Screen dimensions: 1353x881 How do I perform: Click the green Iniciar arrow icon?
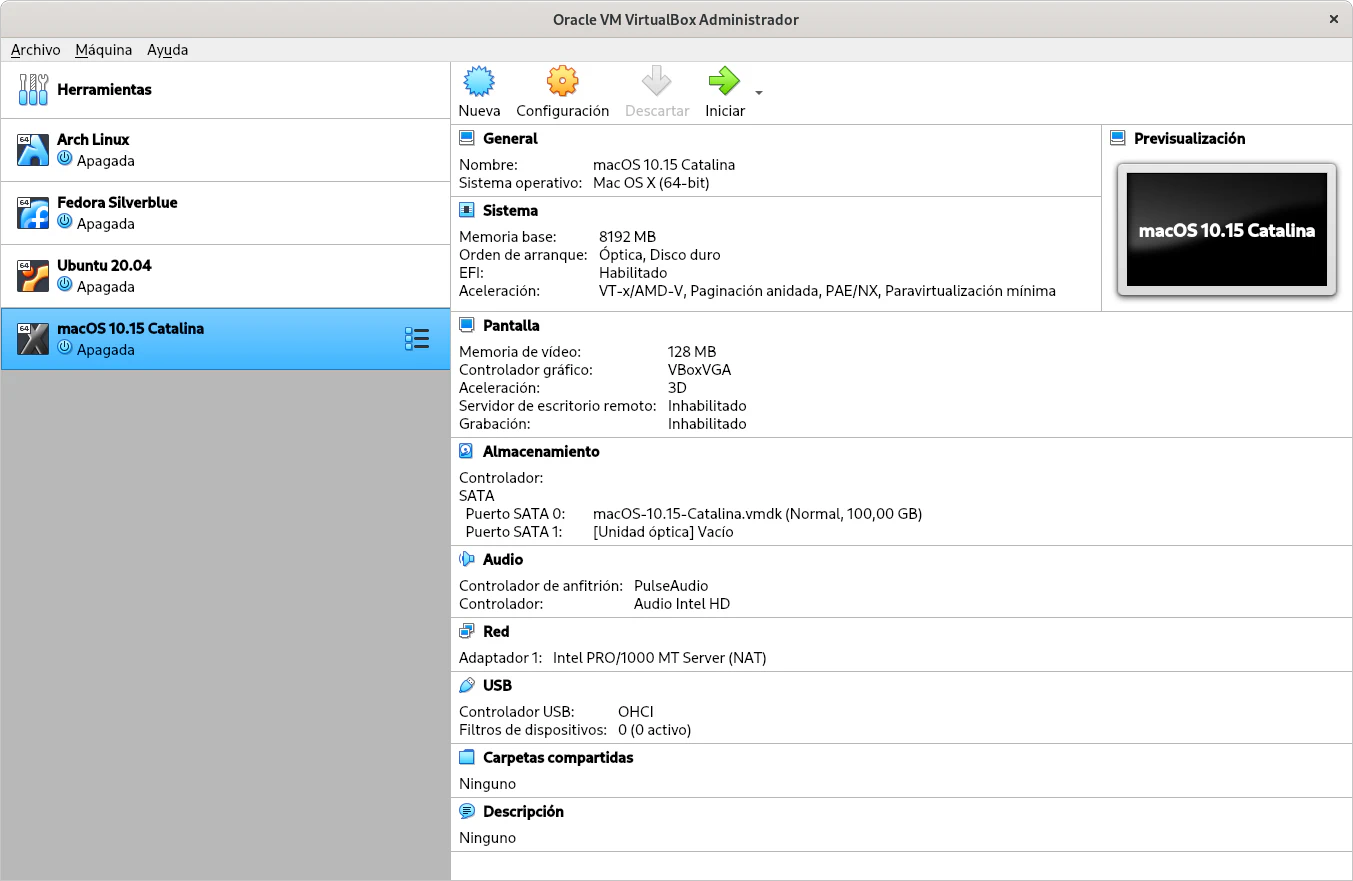click(724, 81)
